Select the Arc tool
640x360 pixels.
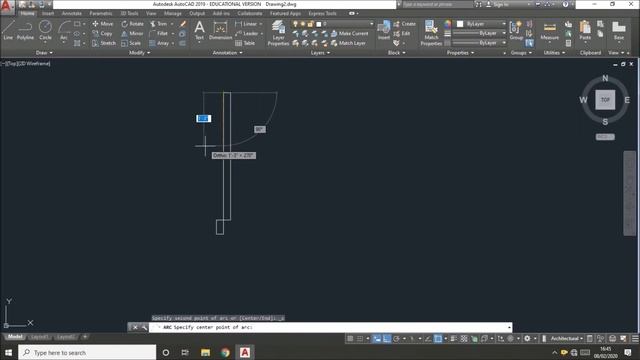pos(64,30)
